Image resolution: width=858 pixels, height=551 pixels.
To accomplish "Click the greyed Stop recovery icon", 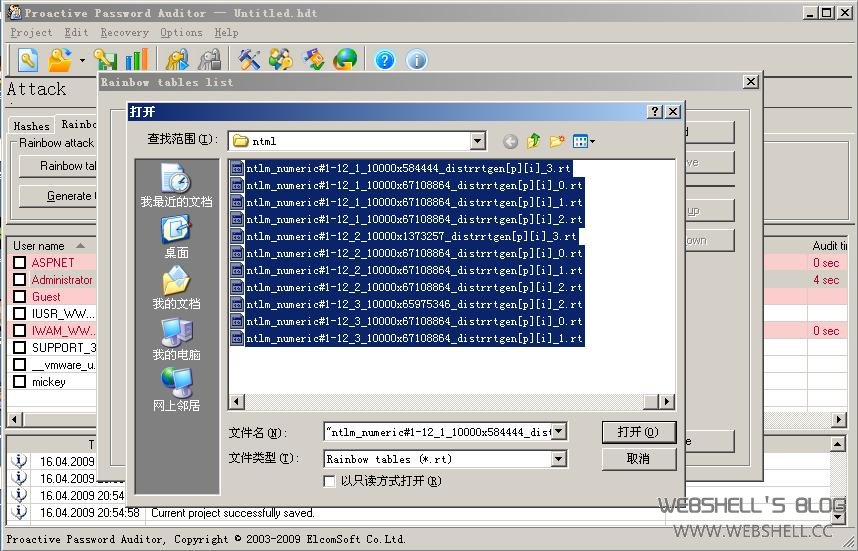I will click(209, 60).
